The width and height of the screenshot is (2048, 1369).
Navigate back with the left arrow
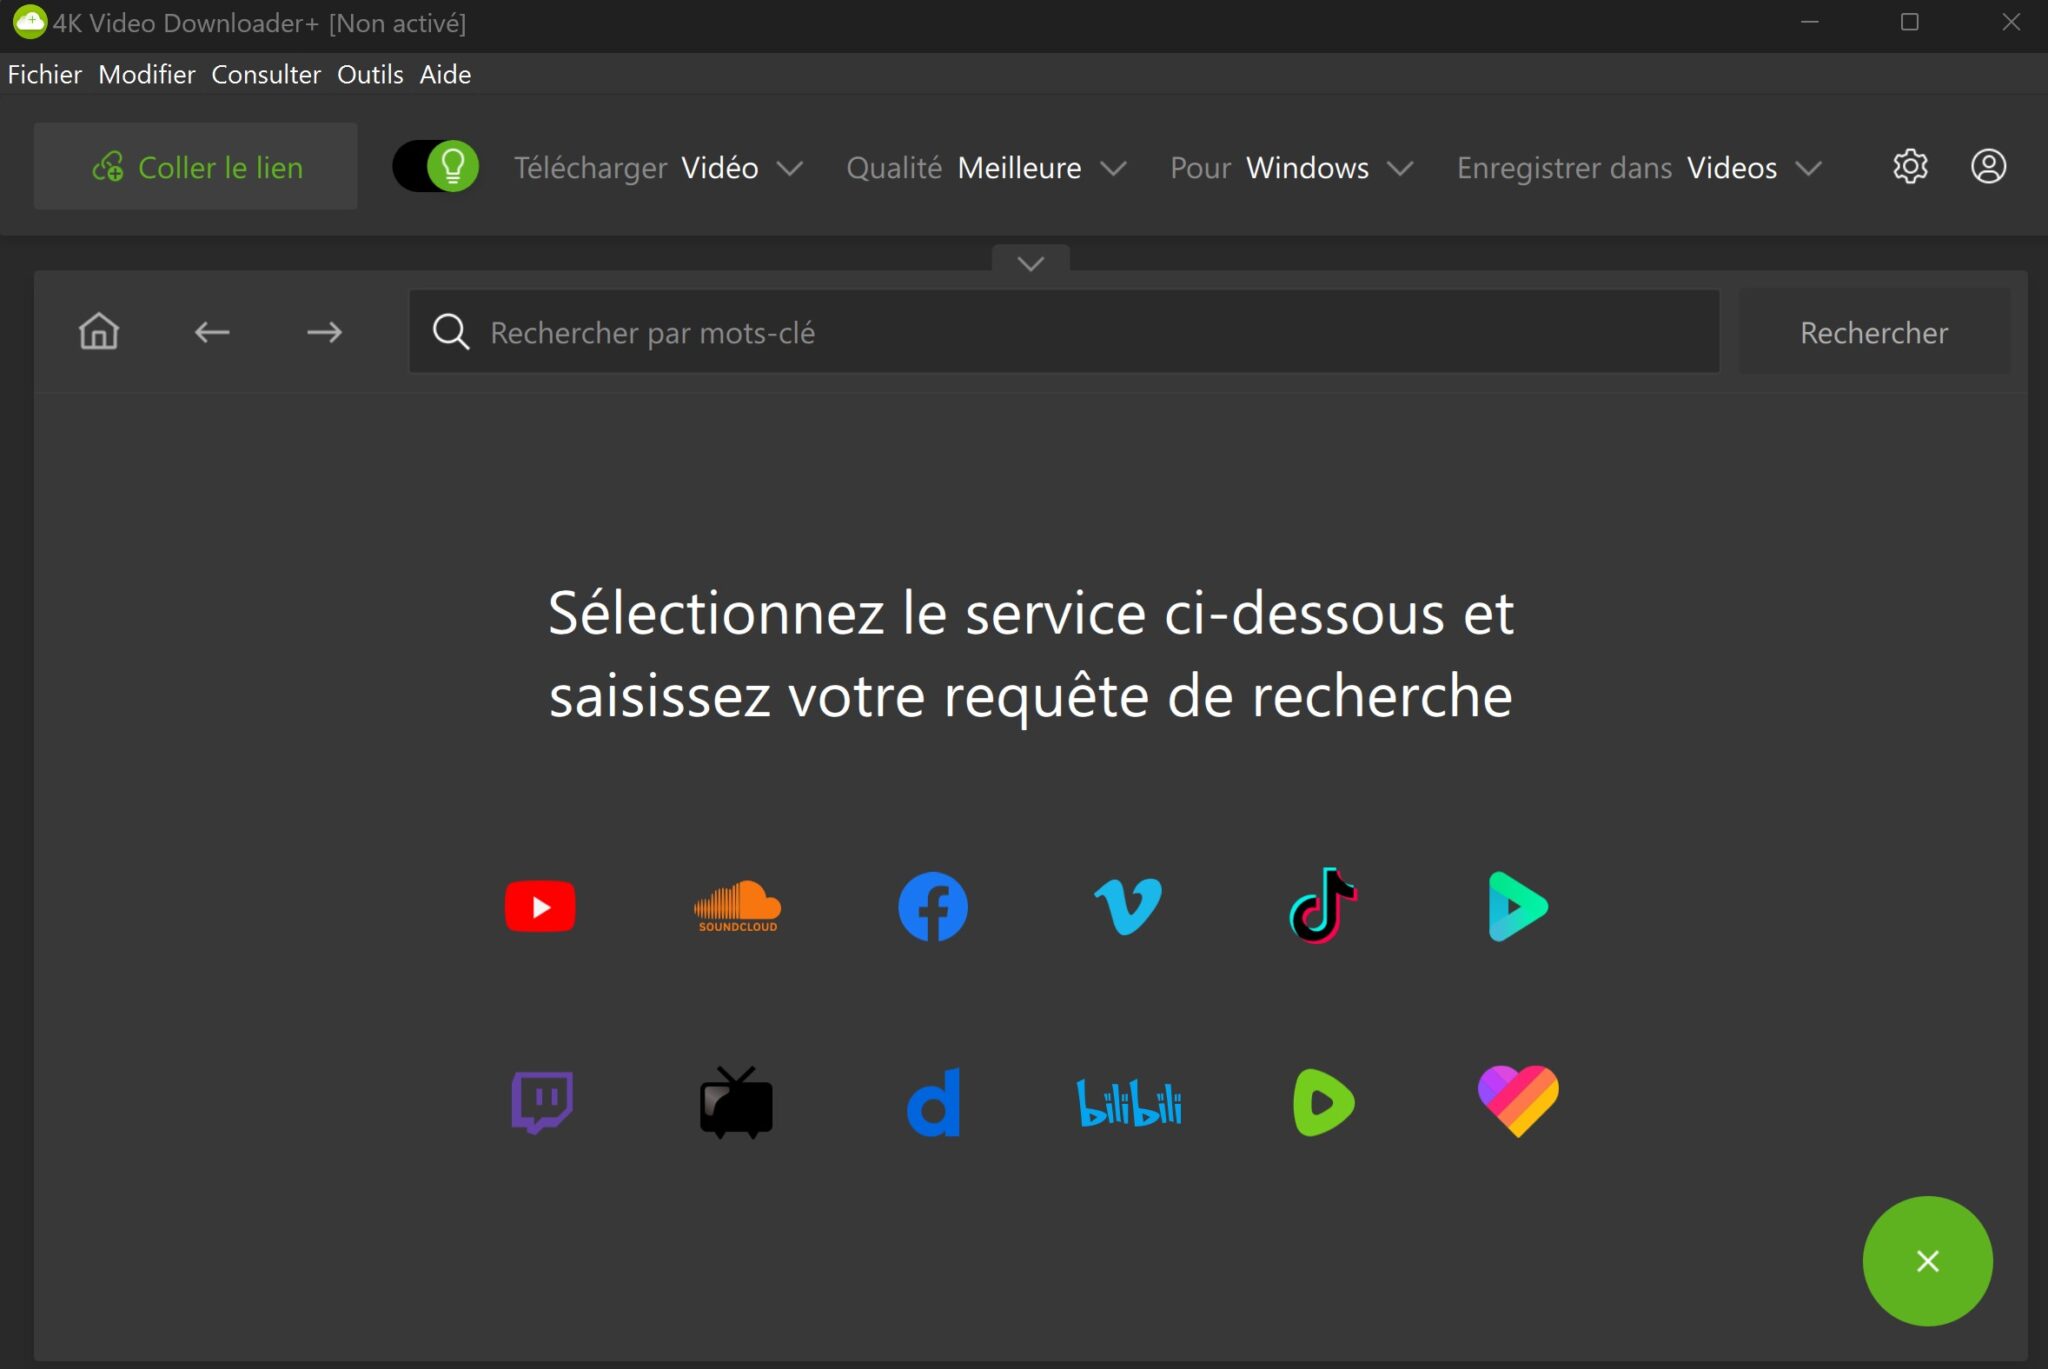tap(212, 332)
